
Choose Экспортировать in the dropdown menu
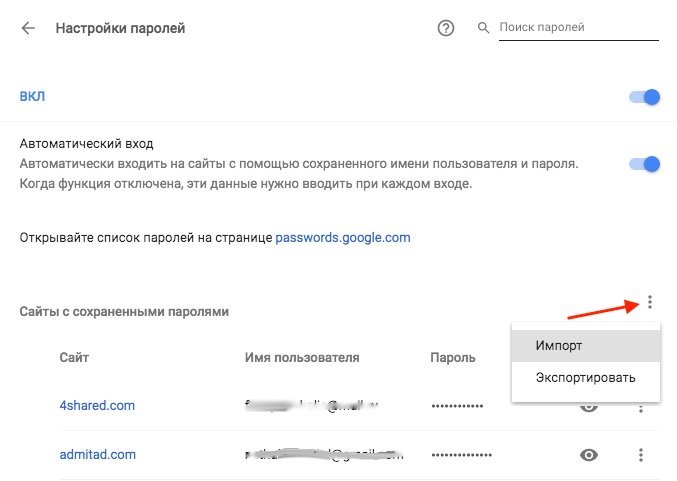click(586, 378)
